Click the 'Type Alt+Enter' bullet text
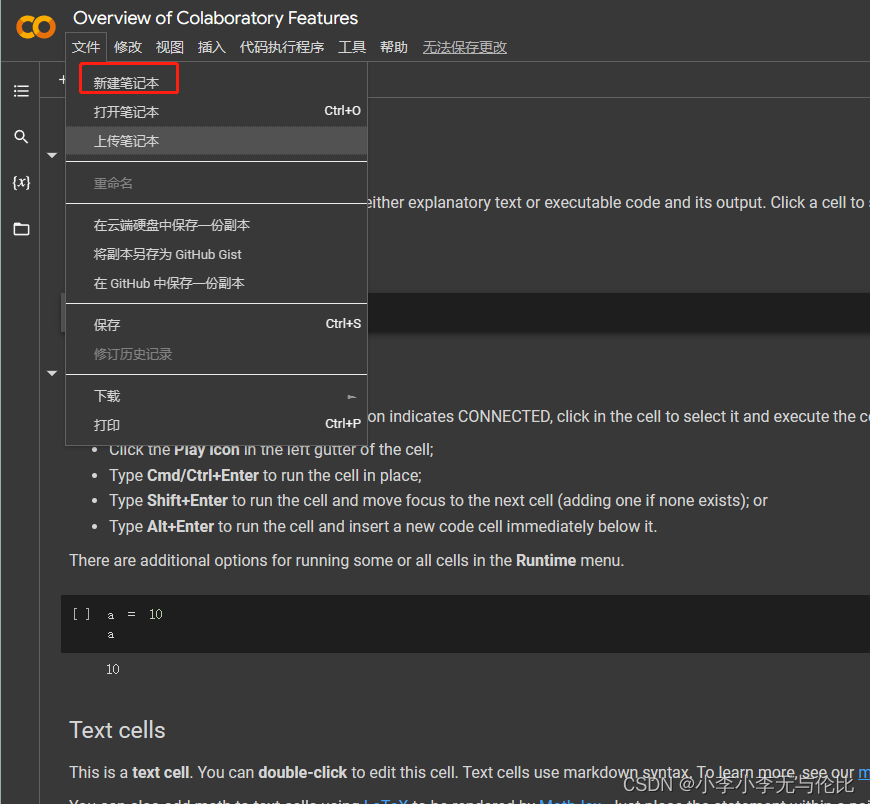This screenshot has width=870, height=804. [x=383, y=527]
